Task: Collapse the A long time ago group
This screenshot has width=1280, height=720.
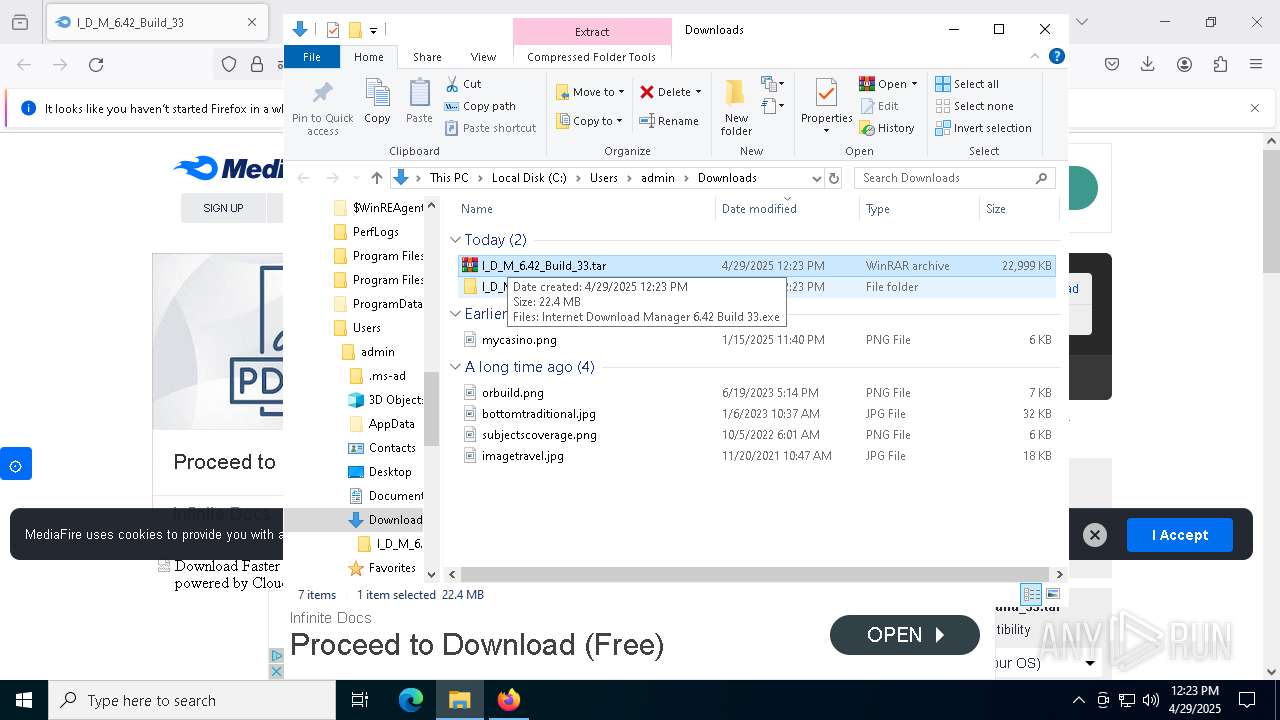Action: click(456, 367)
